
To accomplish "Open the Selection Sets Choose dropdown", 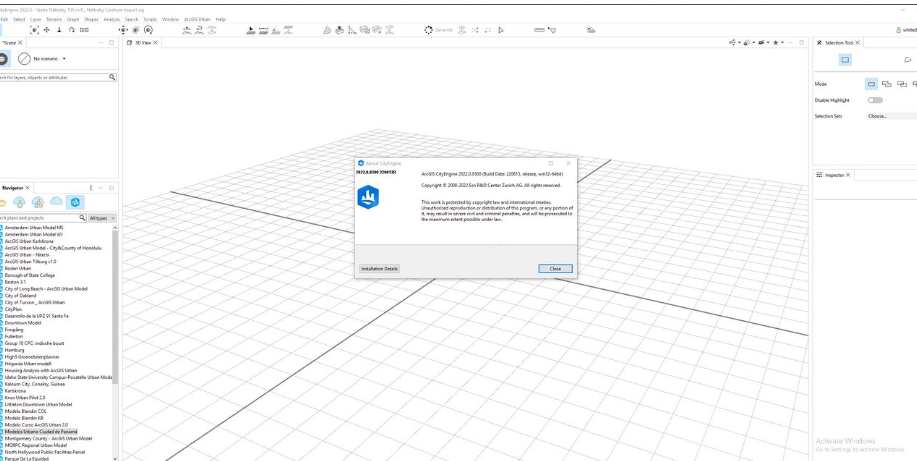I will coord(891,116).
